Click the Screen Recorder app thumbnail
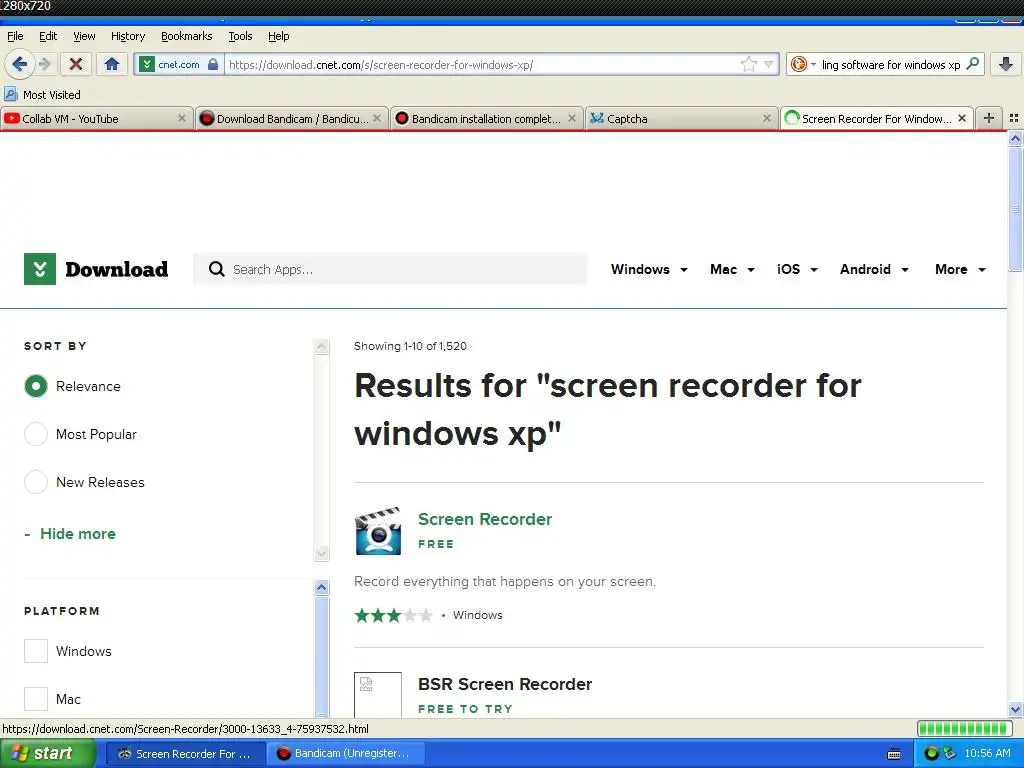Image resolution: width=1024 pixels, height=768 pixels. click(378, 531)
